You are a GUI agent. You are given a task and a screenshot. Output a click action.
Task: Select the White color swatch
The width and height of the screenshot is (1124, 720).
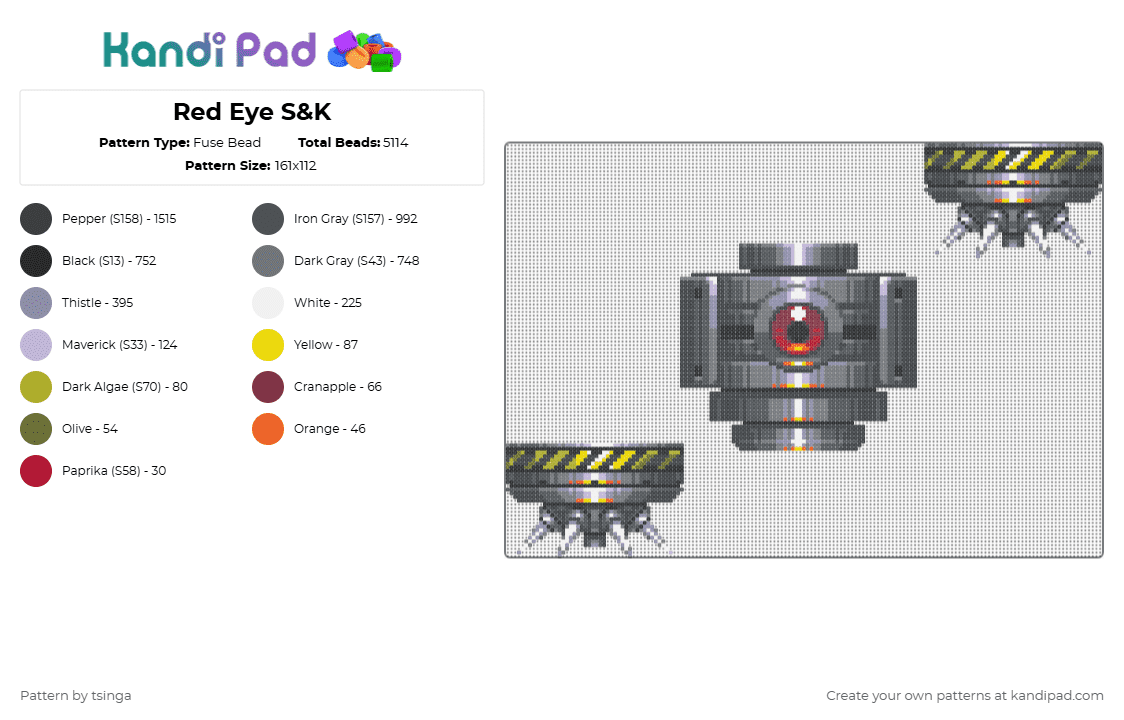(268, 303)
